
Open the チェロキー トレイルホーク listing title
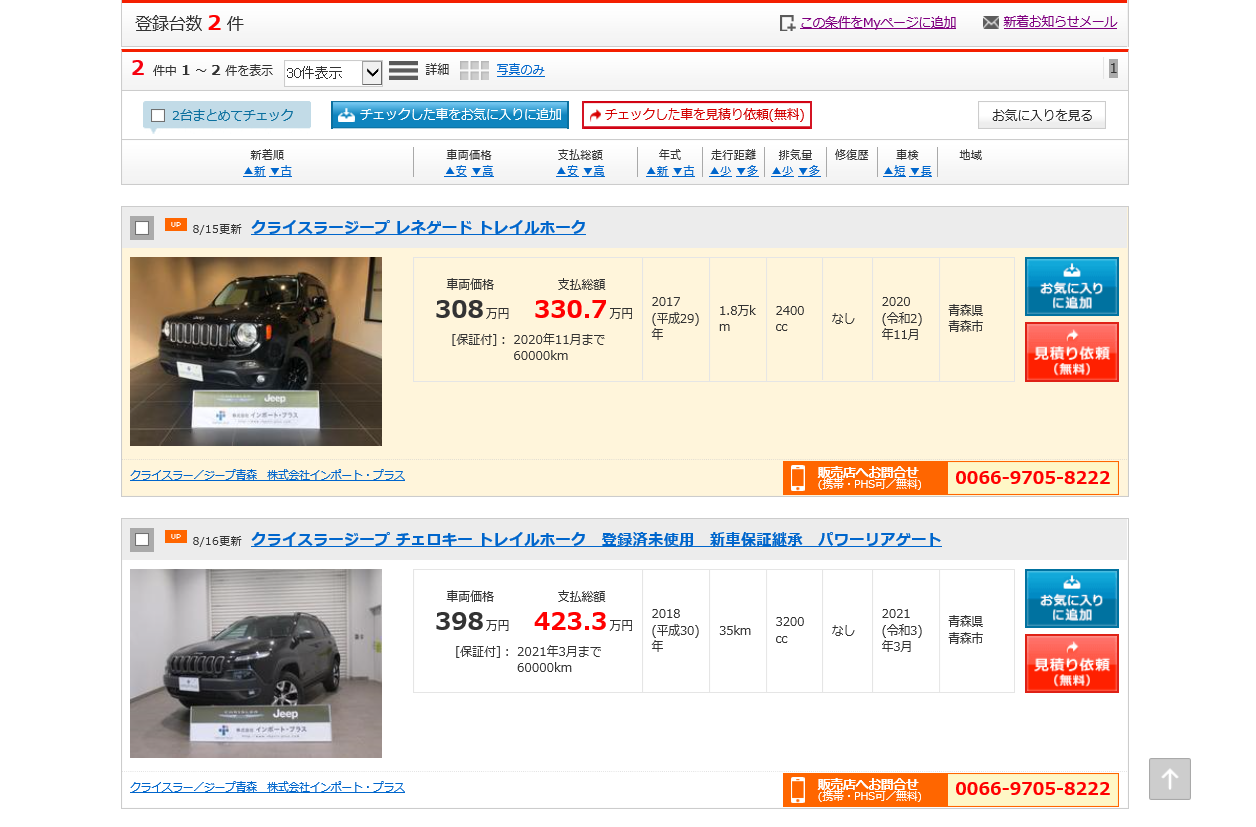click(596, 539)
